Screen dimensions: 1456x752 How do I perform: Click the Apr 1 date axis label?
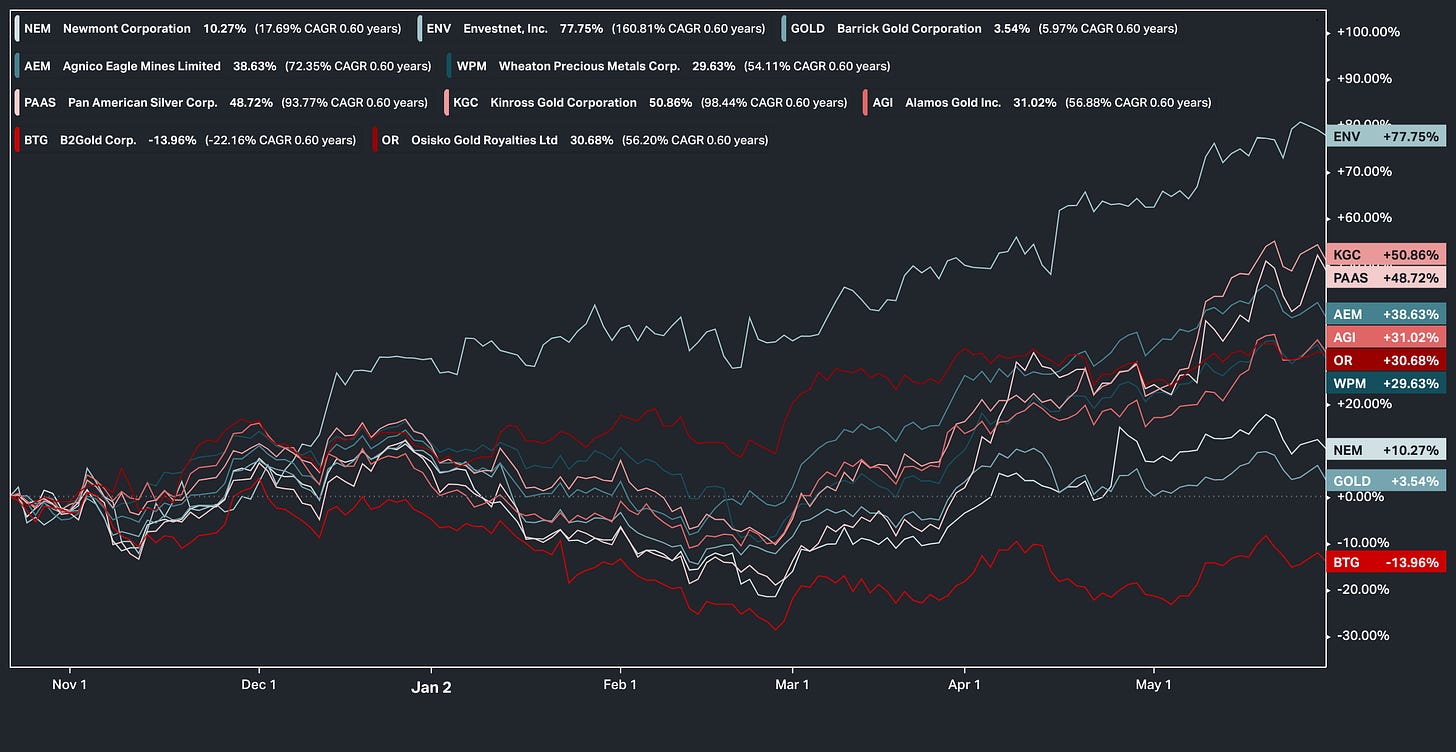pos(965,685)
